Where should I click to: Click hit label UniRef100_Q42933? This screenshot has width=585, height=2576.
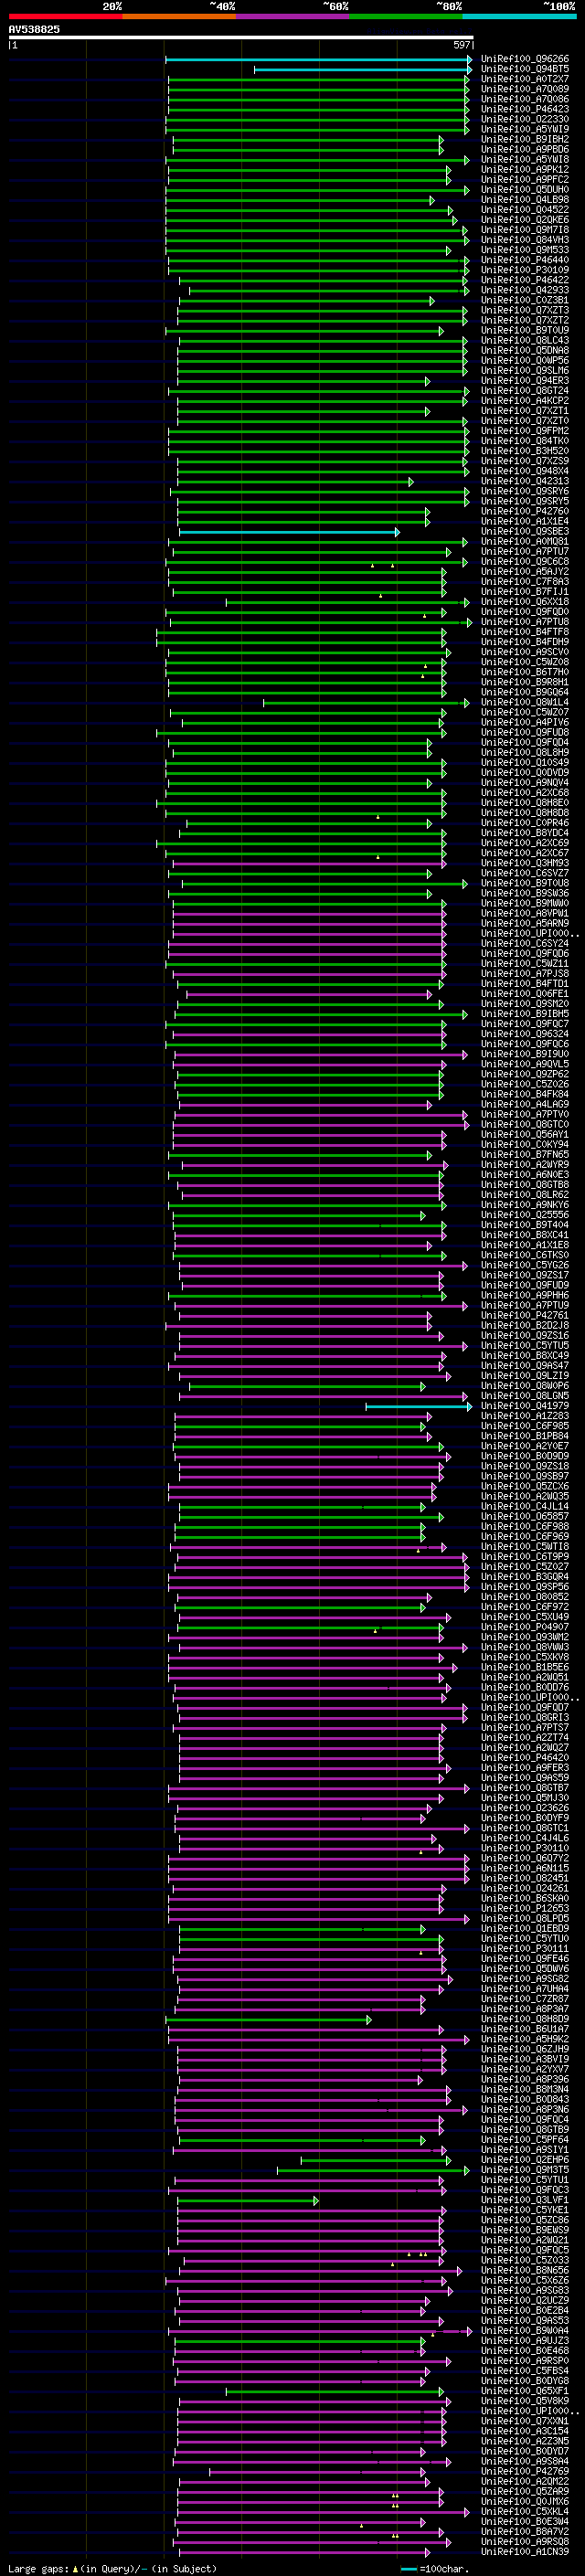pyautogui.click(x=525, y=290)
